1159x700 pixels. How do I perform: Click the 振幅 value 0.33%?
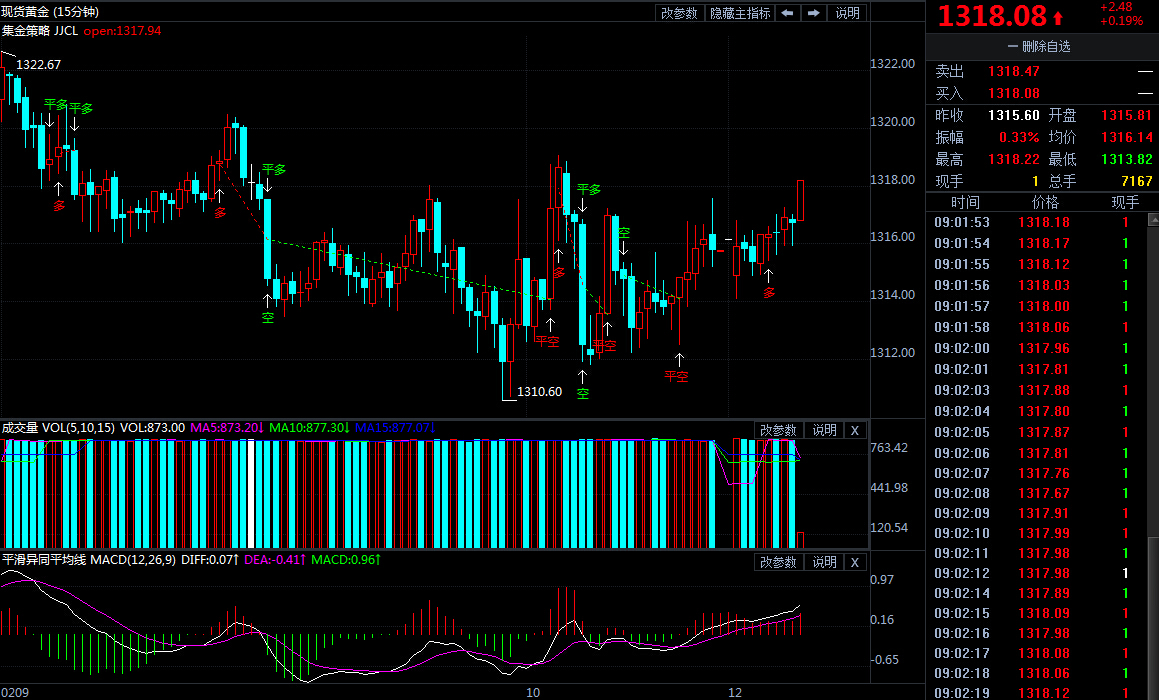pos(1019,137)
